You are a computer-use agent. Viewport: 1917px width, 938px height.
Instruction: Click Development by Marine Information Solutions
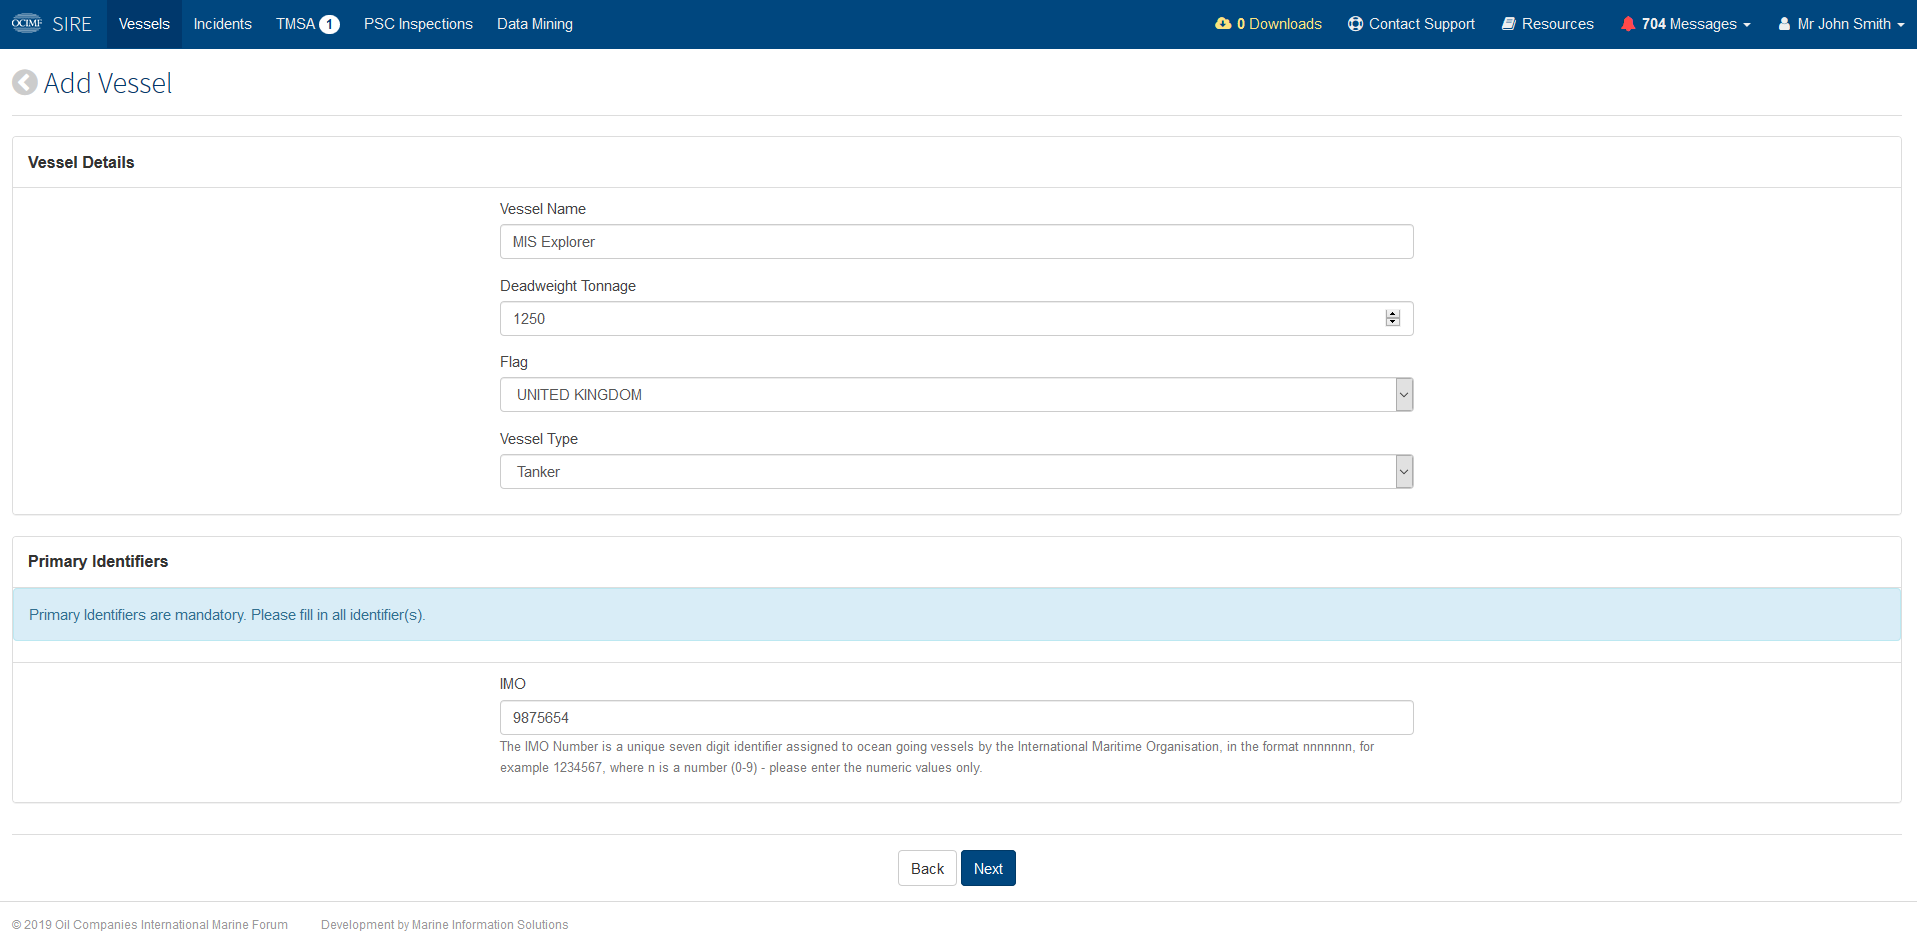[445, 925]
